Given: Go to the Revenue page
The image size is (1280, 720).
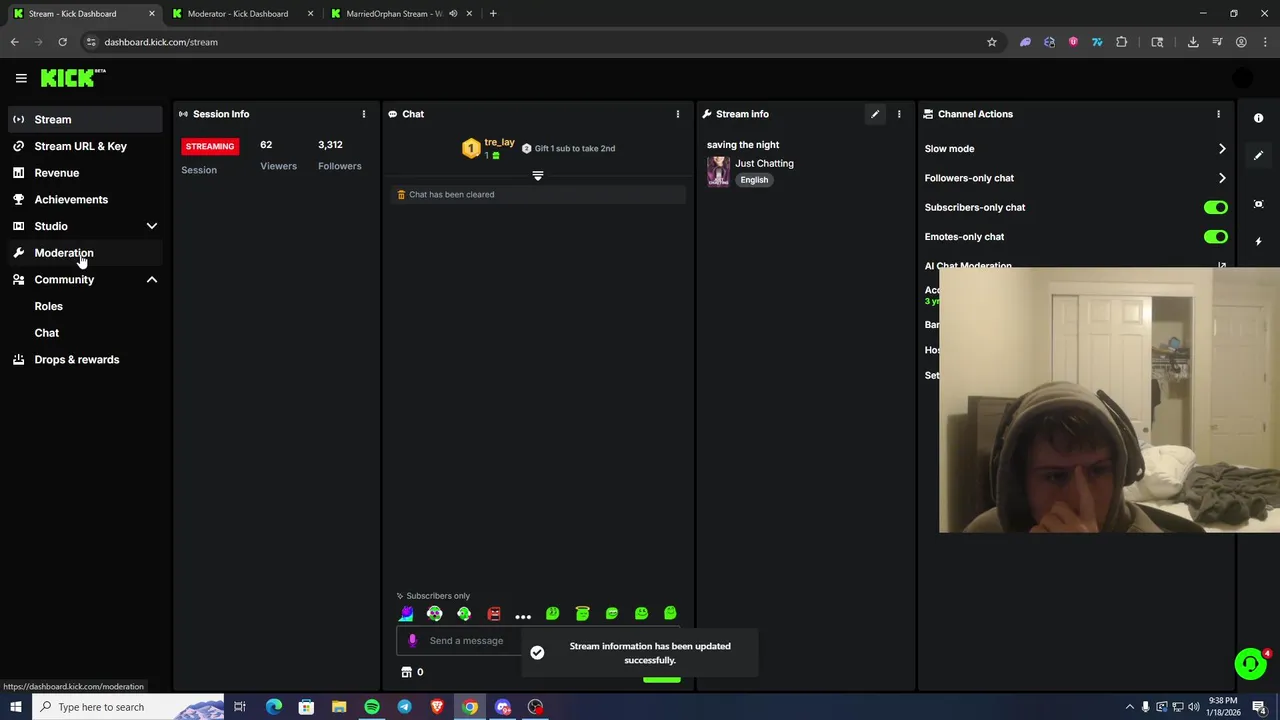Looking at the screenshot, I should [x=84, y=173].
